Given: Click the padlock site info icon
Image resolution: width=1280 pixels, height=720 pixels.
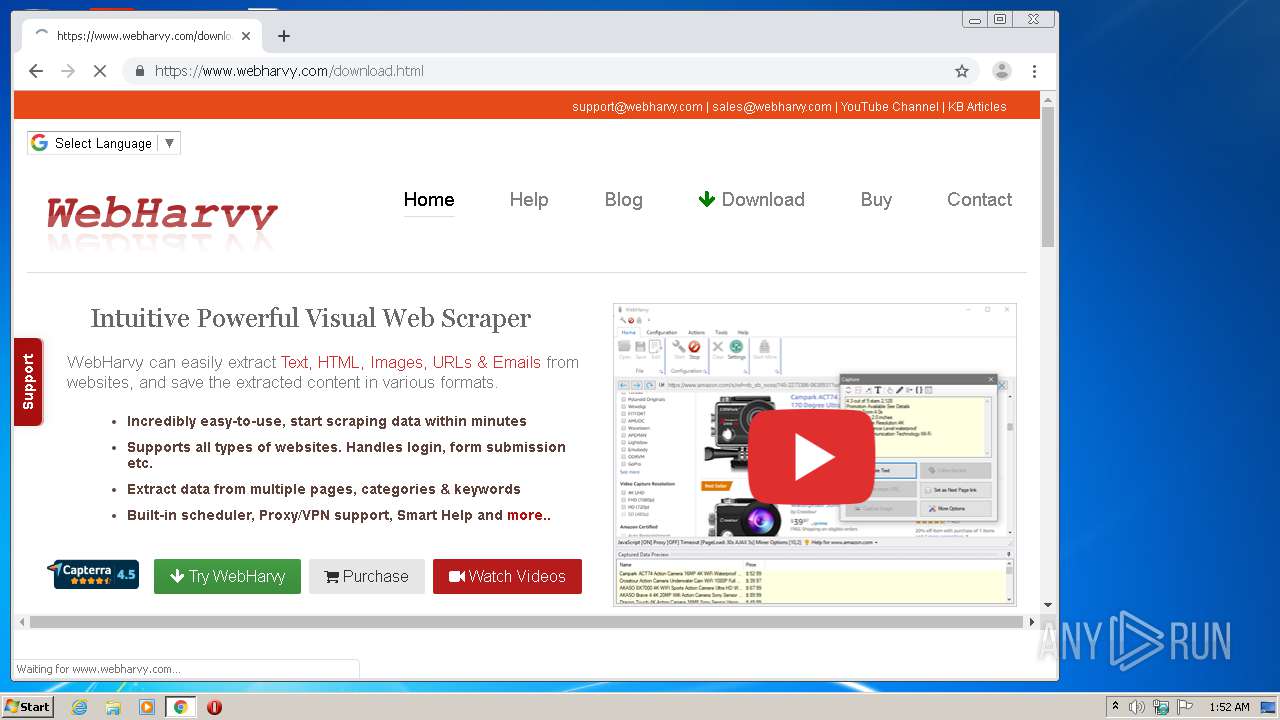Looking at the screenshot, I should [139, 71].
